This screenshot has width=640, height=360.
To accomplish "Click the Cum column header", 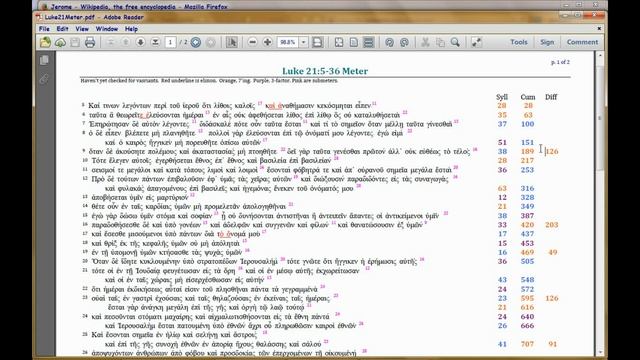I will (527, 97).
